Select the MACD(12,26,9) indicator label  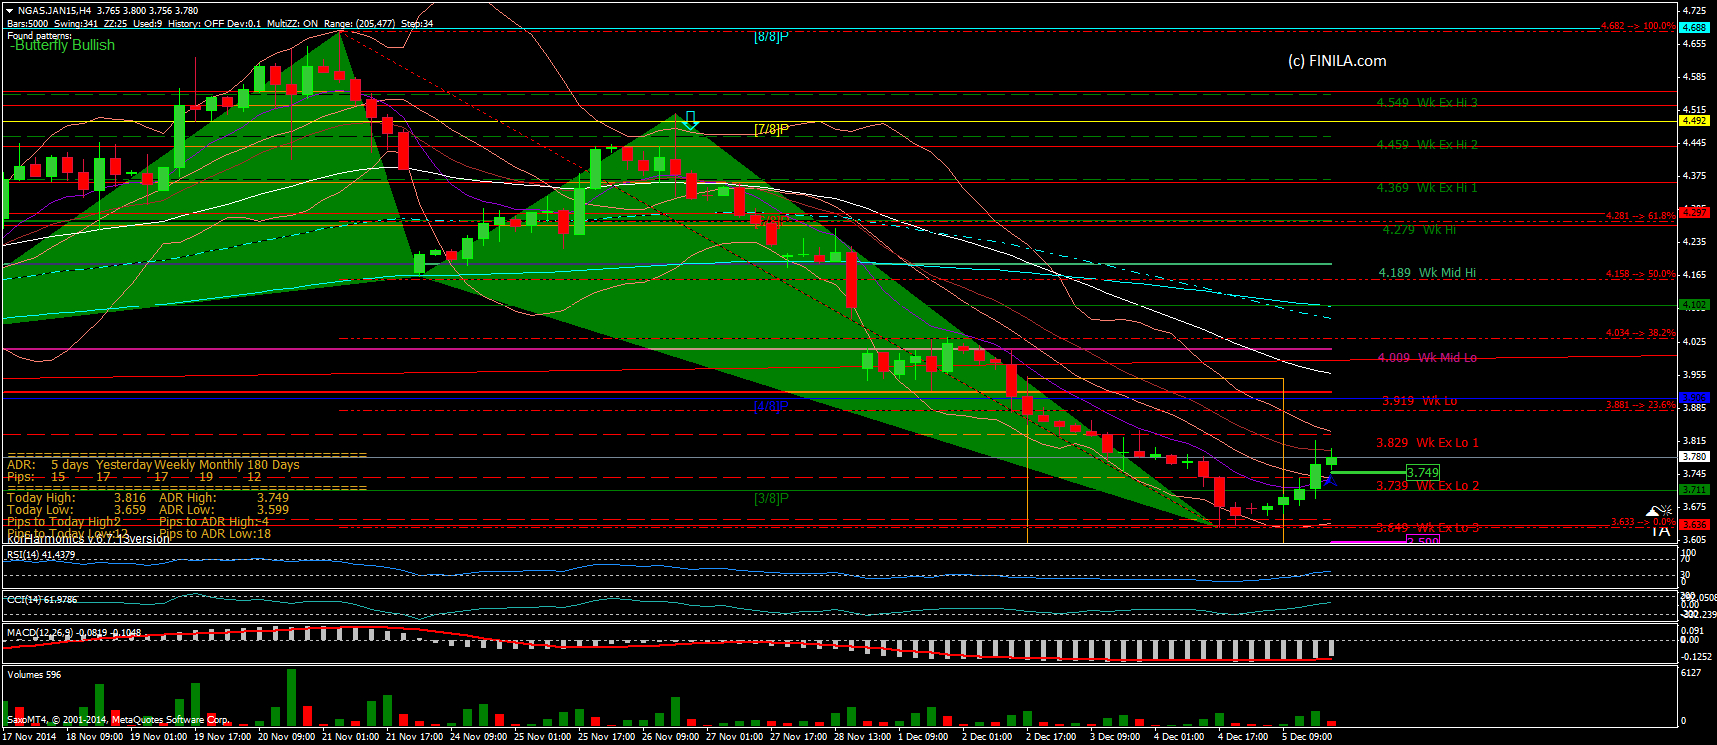click(73, 633)
